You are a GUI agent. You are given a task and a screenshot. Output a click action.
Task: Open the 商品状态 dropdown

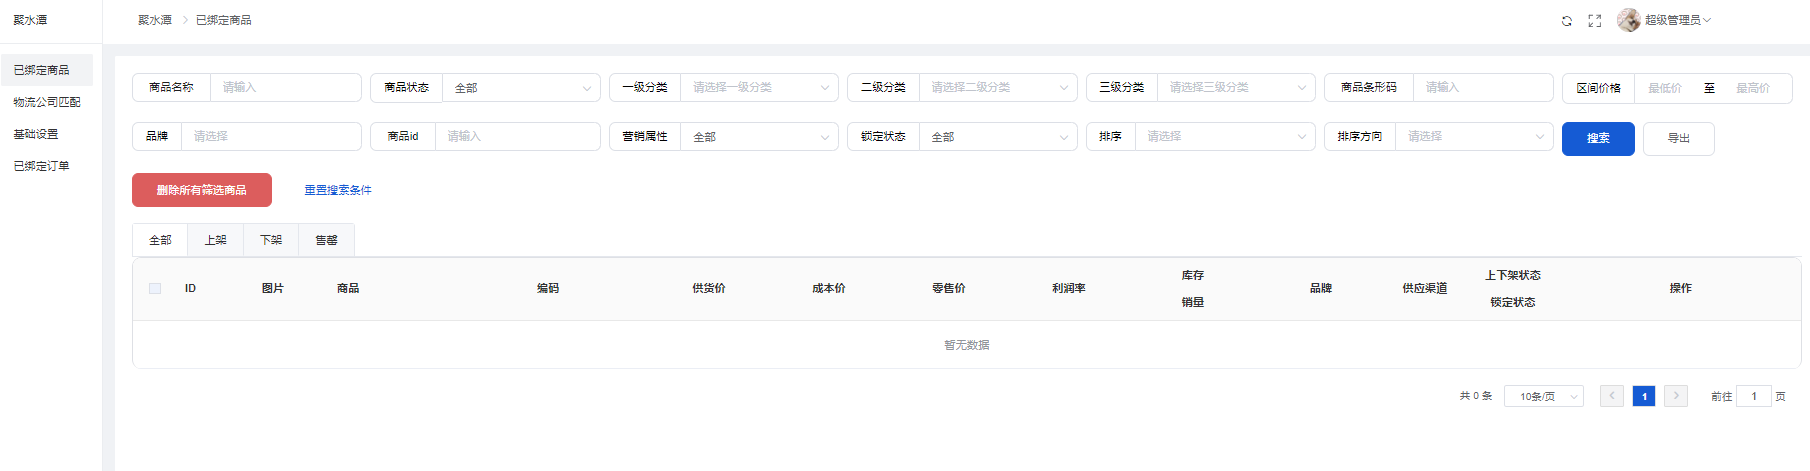pyautogui.click(x=521, y=88)
